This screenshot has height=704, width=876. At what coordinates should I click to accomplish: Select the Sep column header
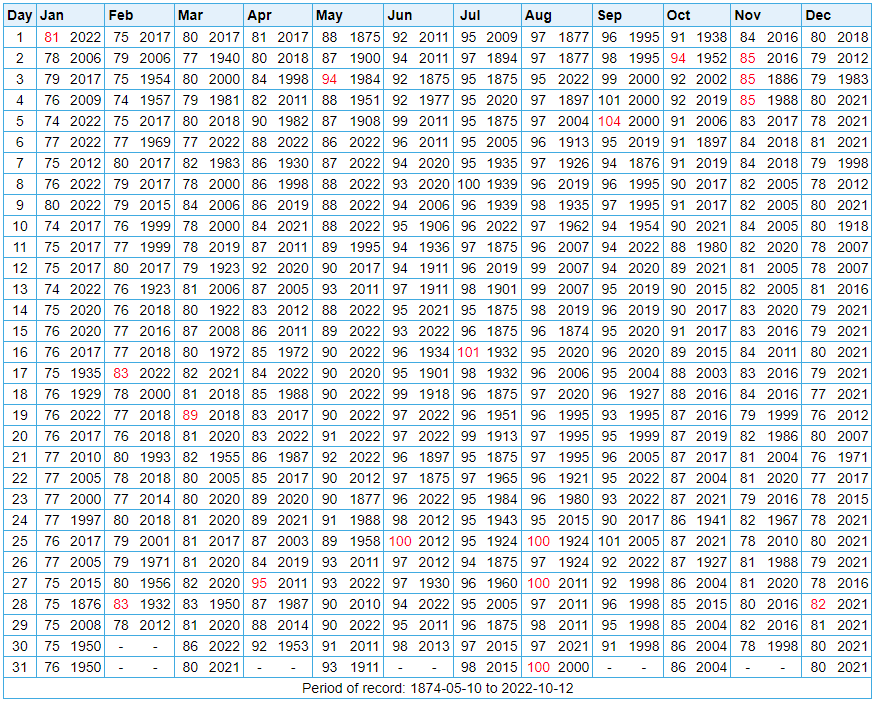click(x=609, y=16)
